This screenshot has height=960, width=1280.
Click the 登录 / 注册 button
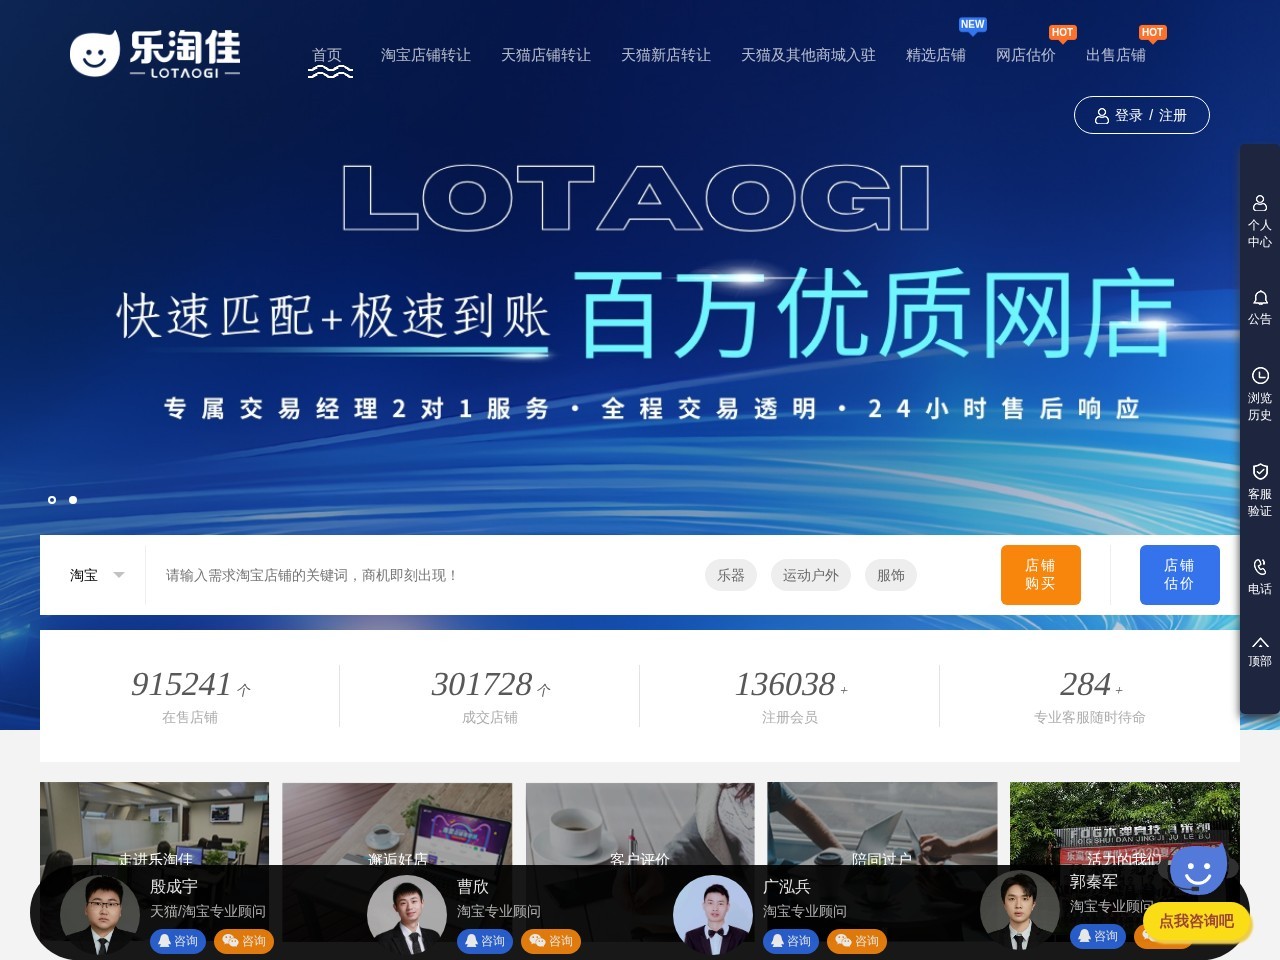tap(1142, 115)
